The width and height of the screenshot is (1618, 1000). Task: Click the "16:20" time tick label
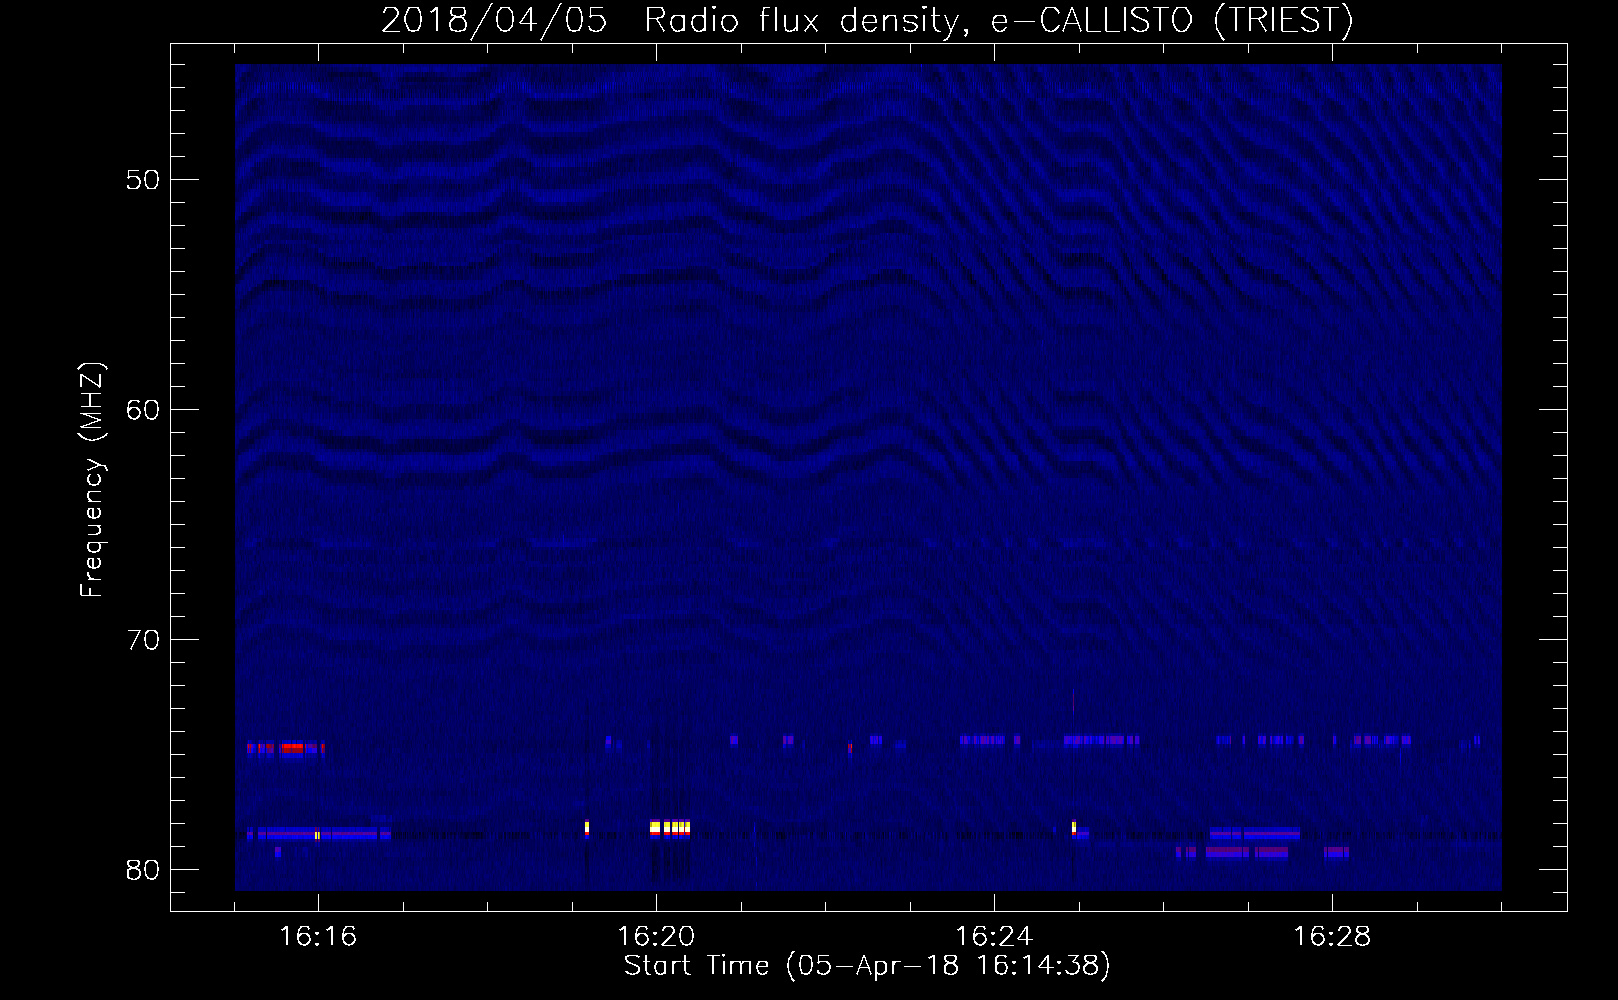tap(656, 937)
